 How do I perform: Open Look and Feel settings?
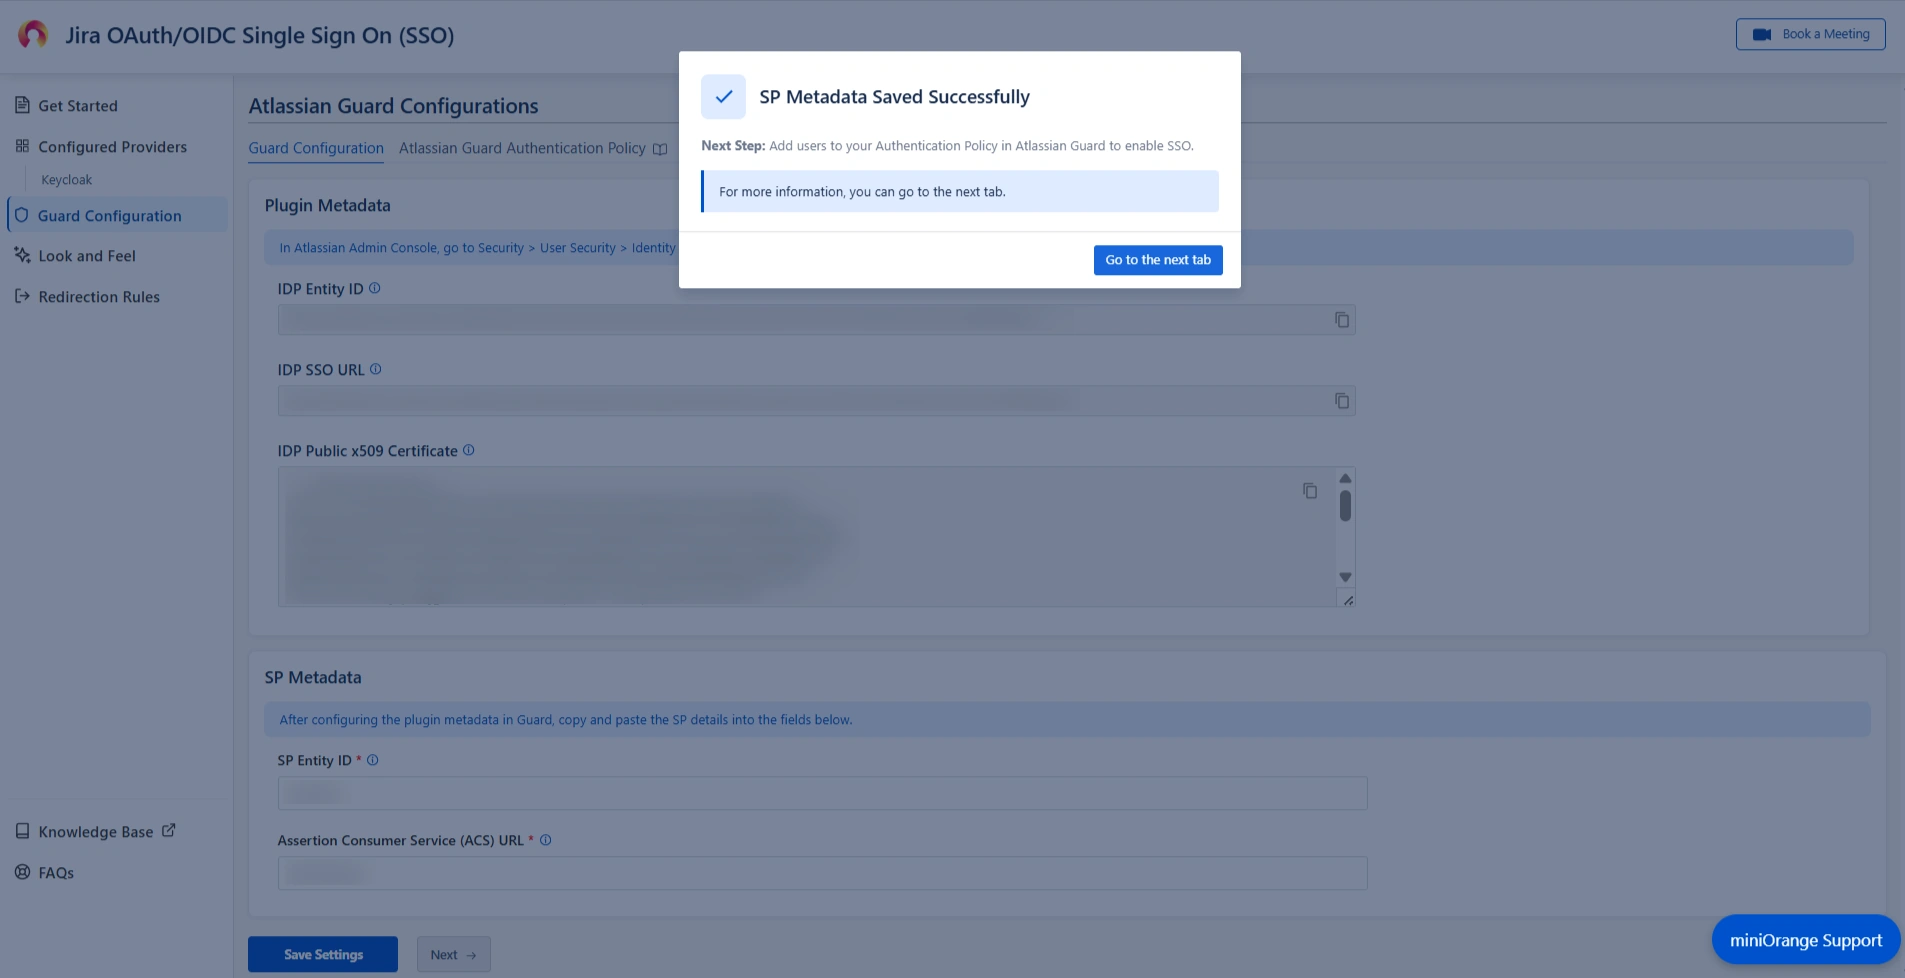point(87,256)
